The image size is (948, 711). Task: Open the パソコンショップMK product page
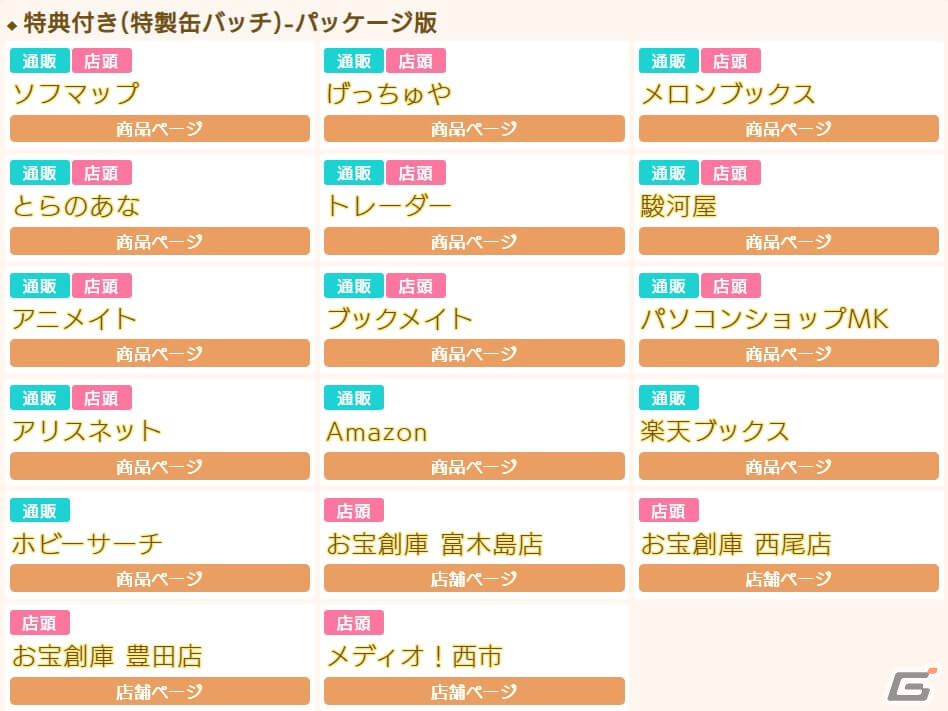click(788, 354)
